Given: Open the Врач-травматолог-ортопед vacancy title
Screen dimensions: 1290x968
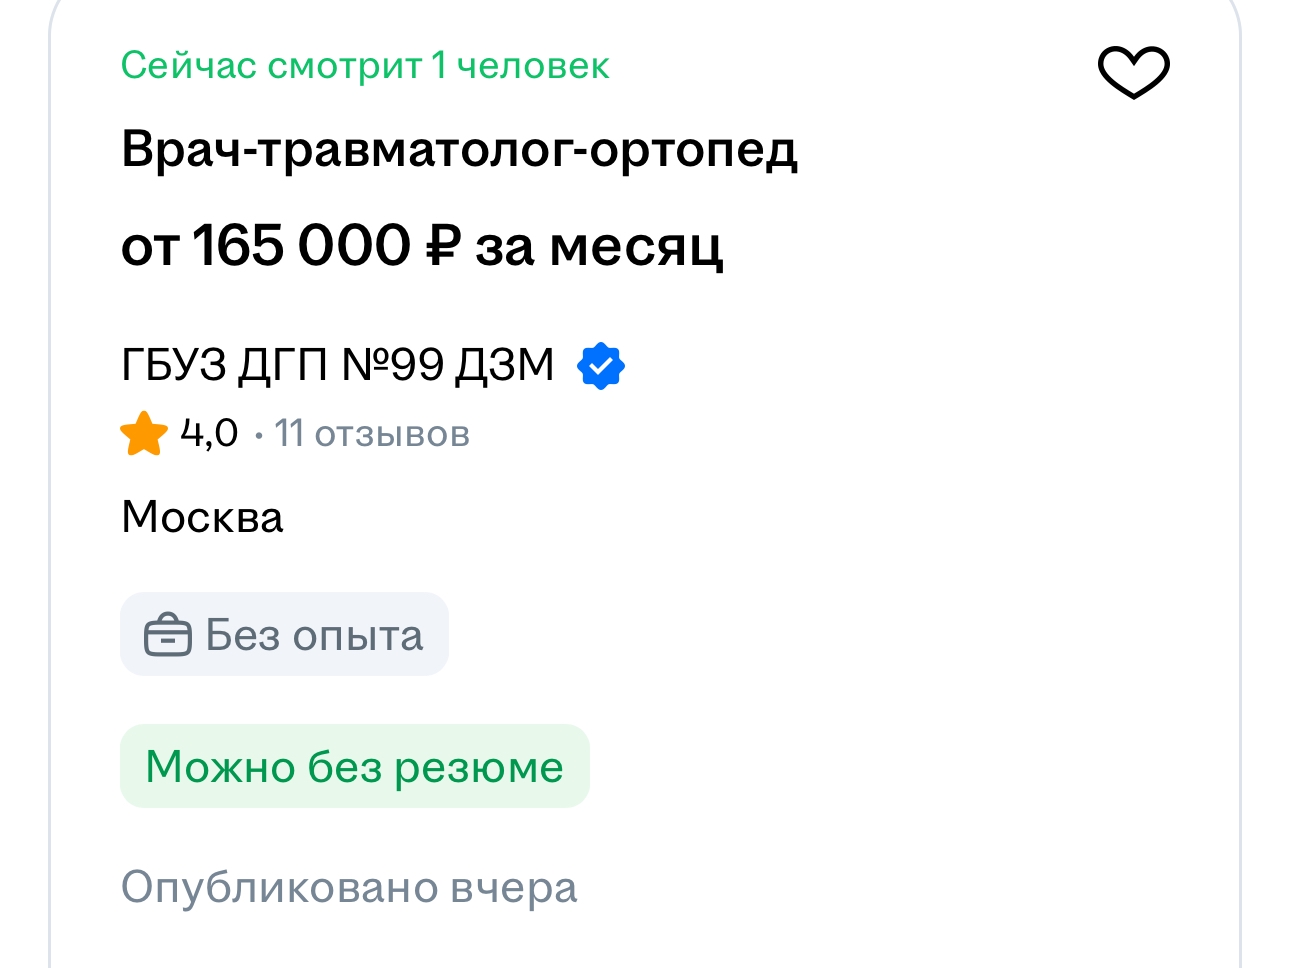Looking at the screenshot, I should 459,151.
